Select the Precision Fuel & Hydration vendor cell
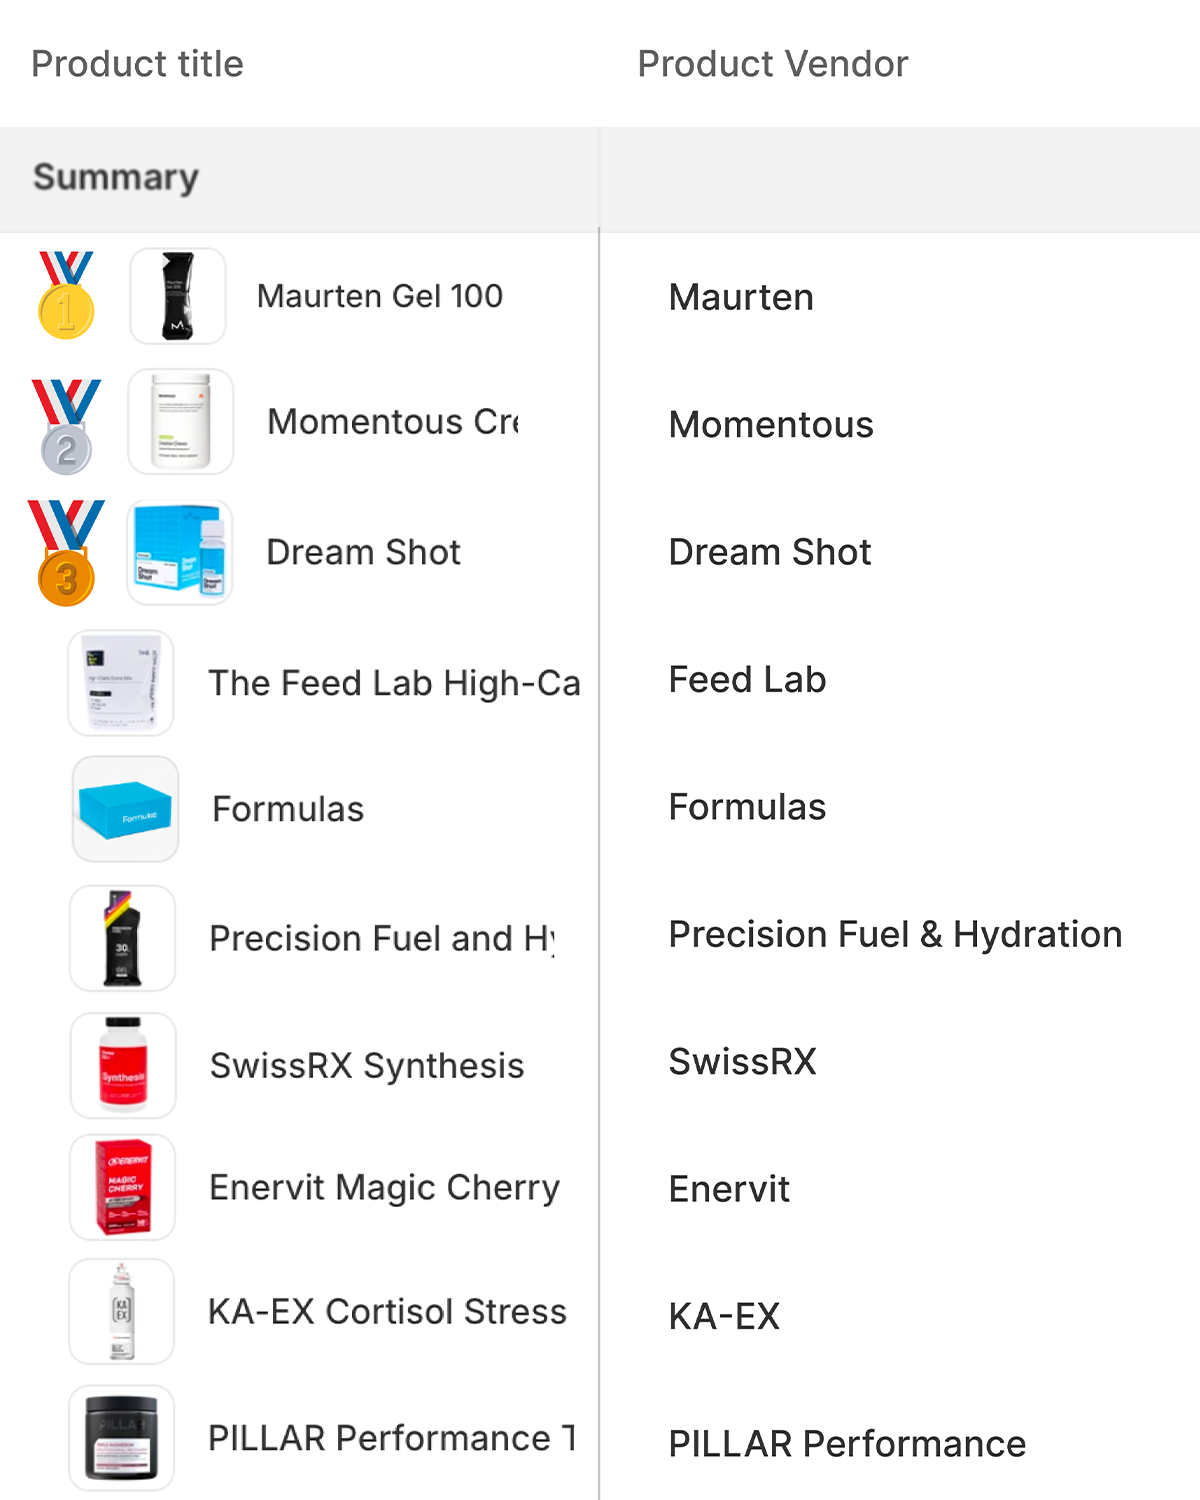The width and height of the screenshot is (1200, 1500). [895, 934]
